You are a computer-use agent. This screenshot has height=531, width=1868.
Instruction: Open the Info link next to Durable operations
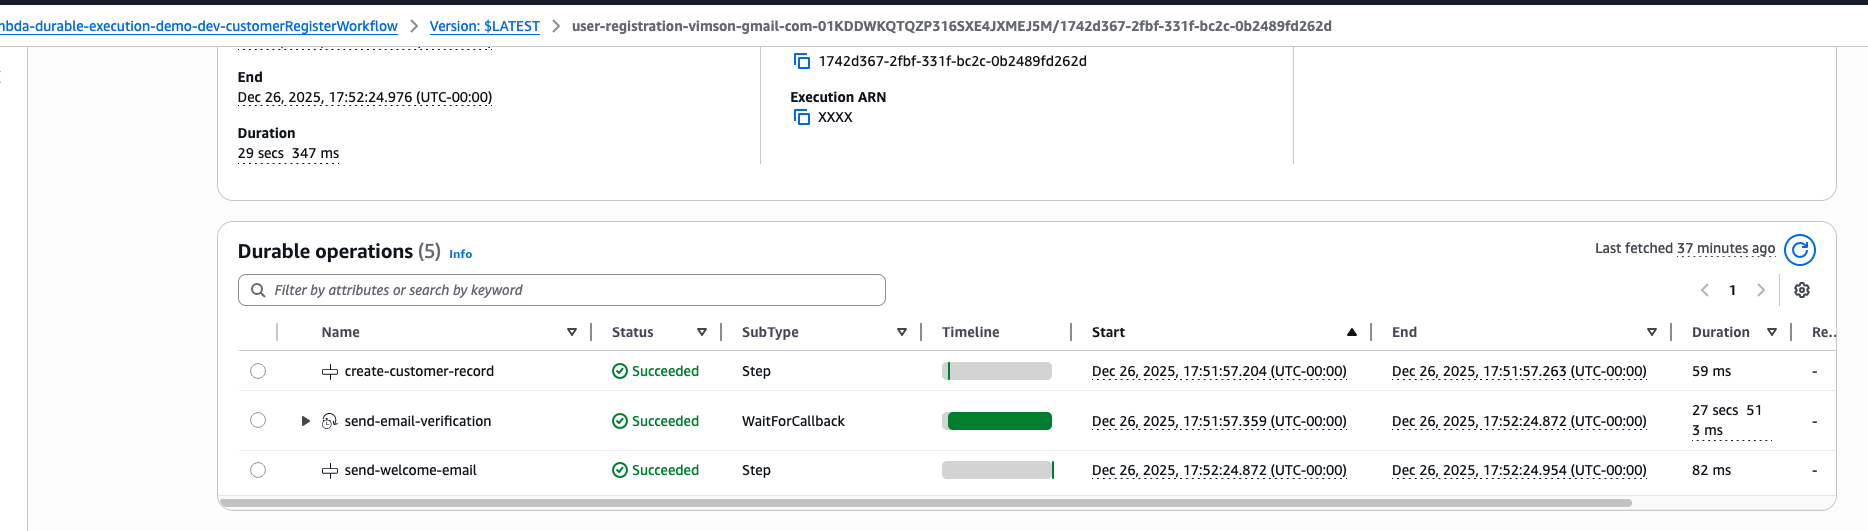(460, 254)
